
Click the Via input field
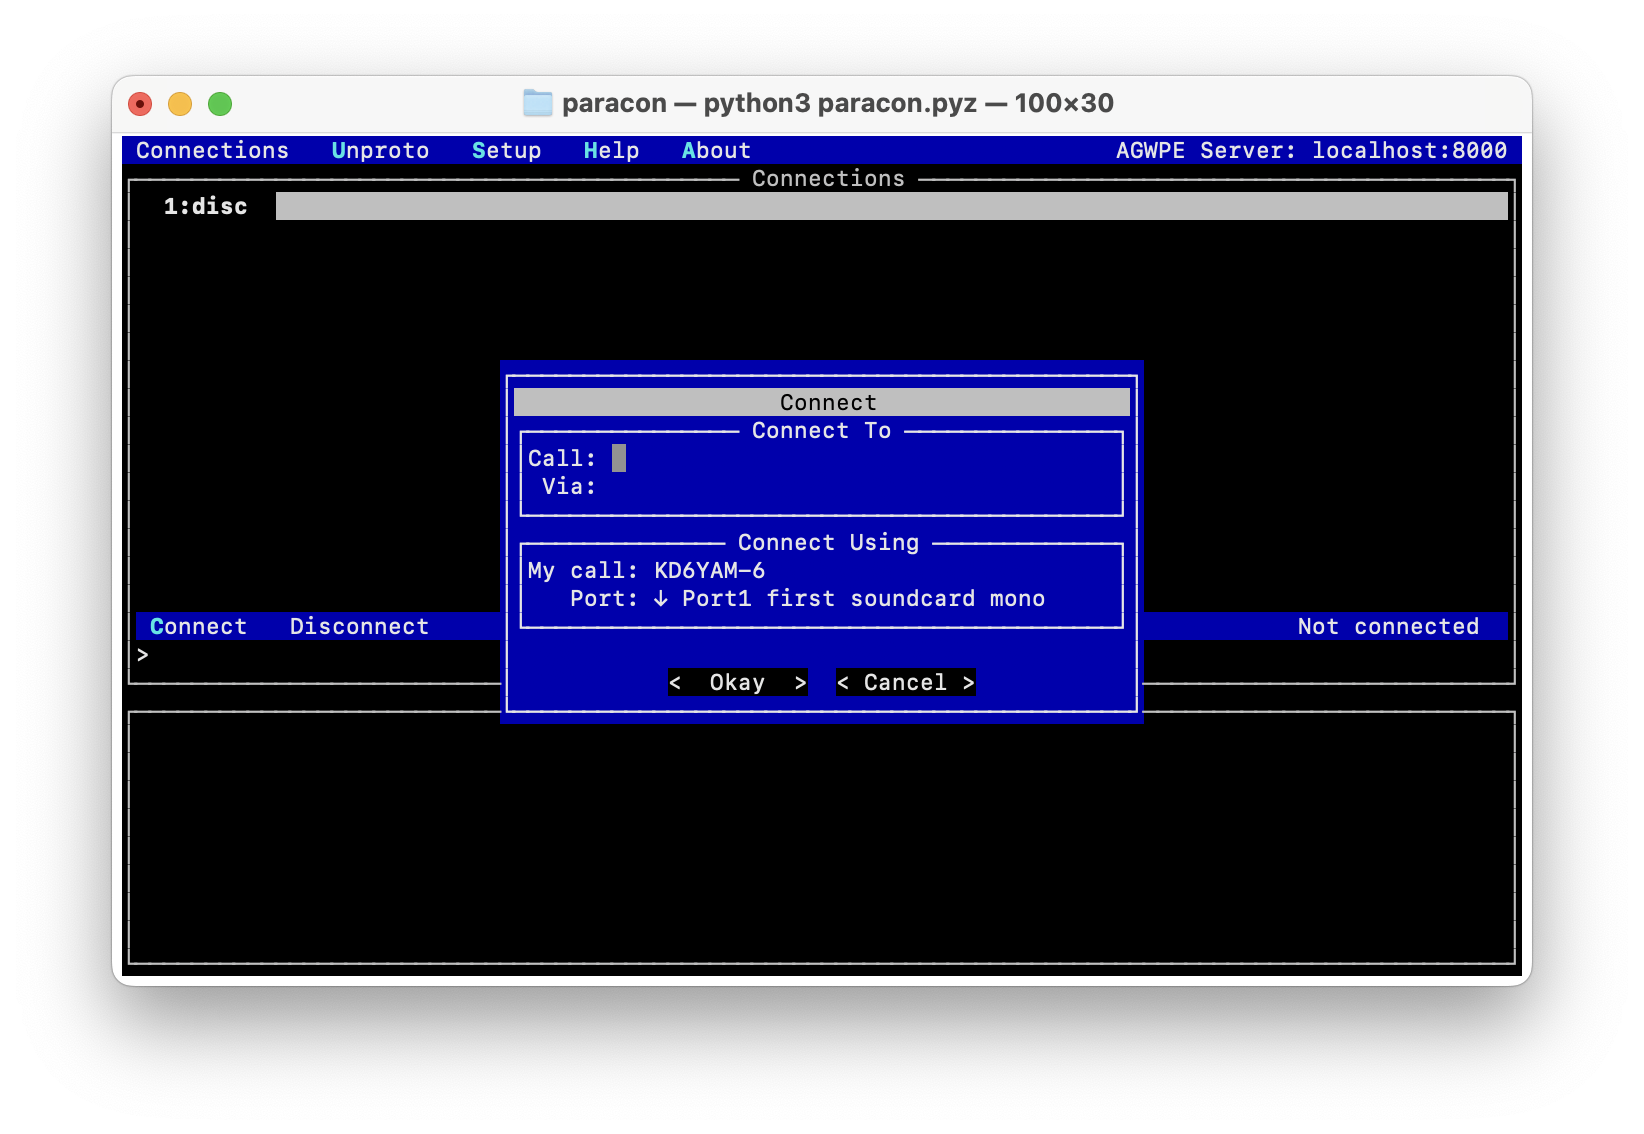[x=864, y=486]
